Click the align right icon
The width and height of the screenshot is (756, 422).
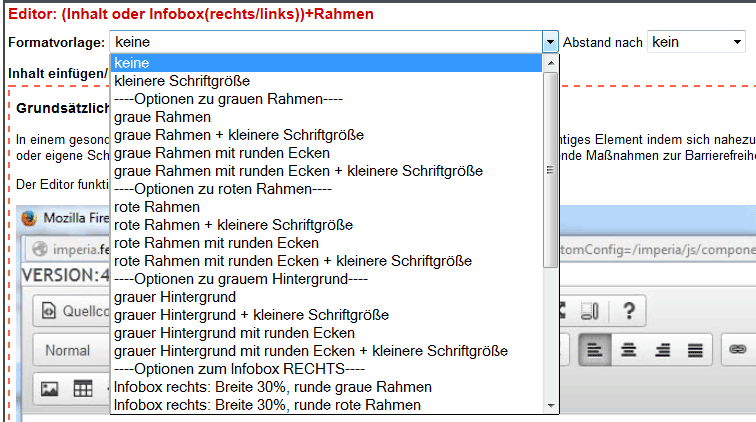pos(662,350)
